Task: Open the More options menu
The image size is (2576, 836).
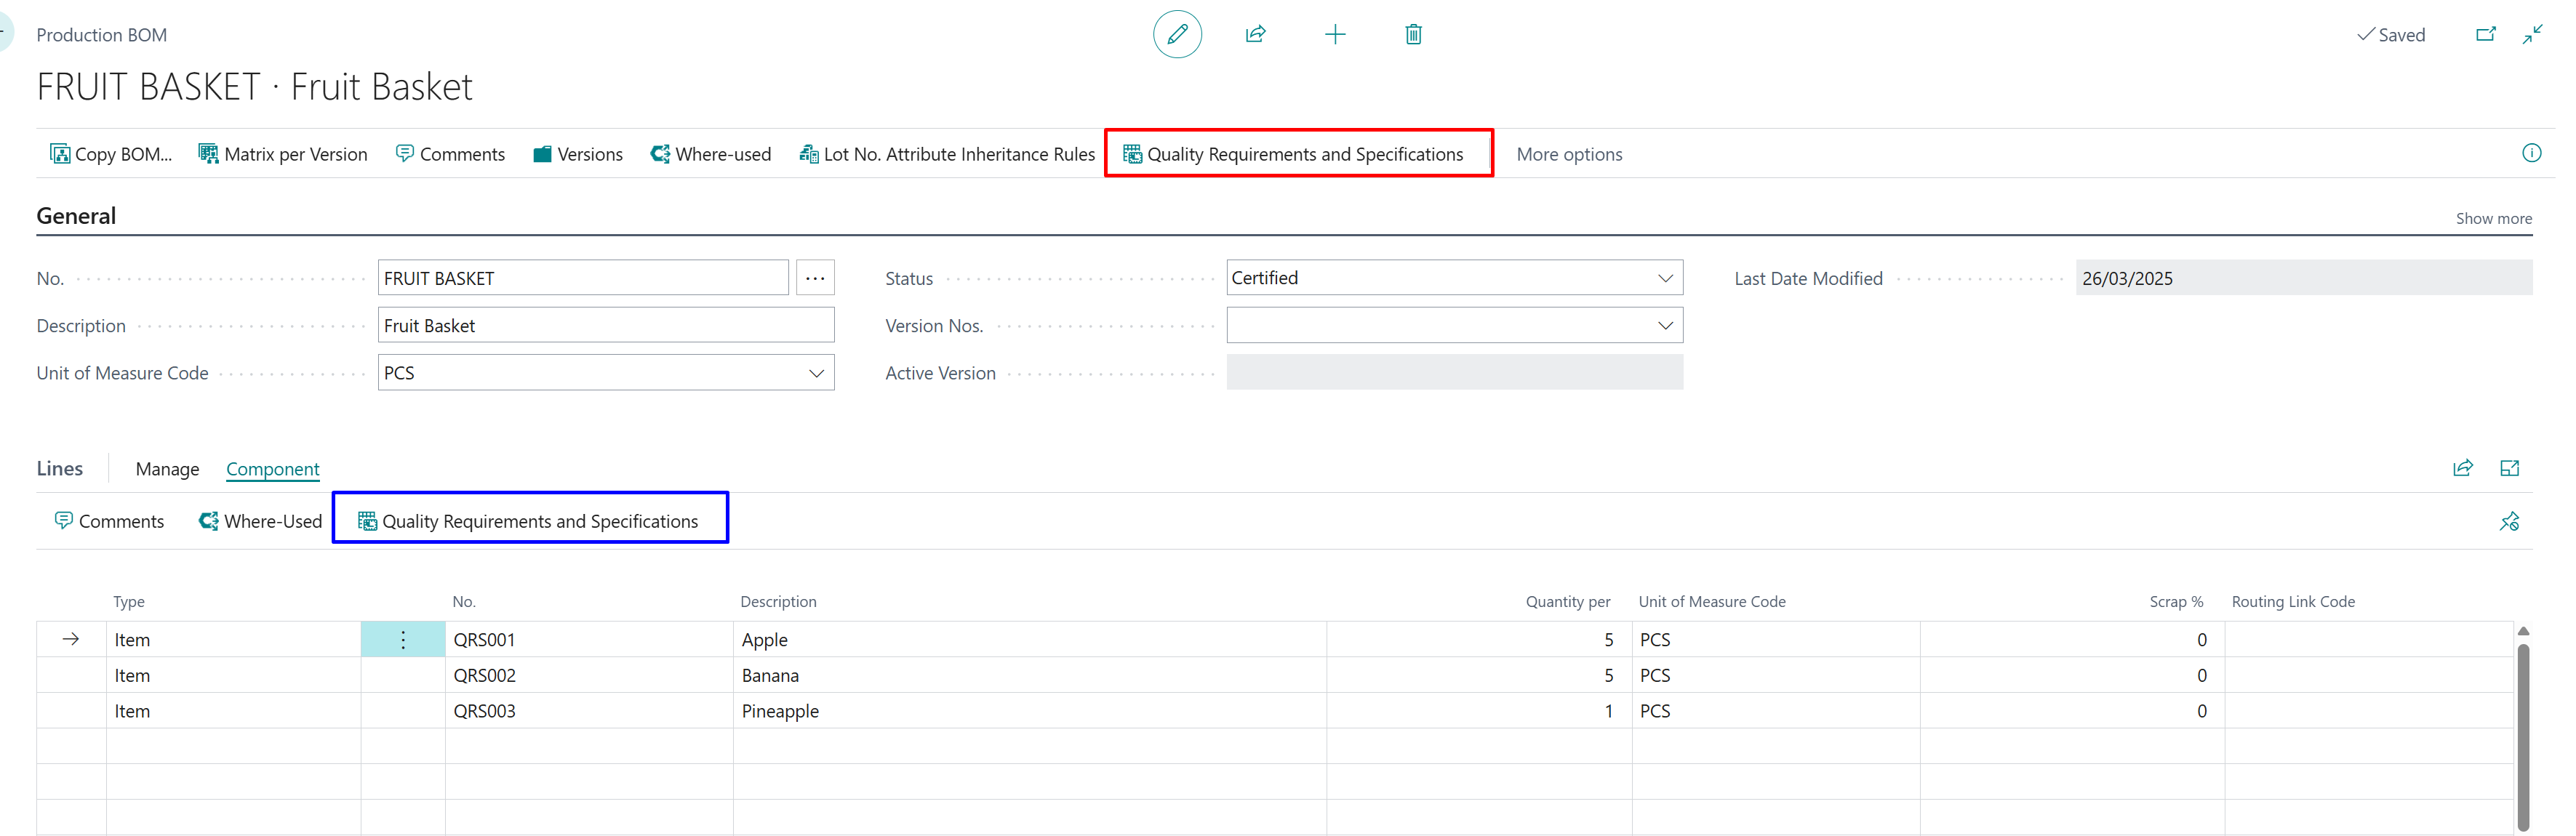Action: [1568, 154]
